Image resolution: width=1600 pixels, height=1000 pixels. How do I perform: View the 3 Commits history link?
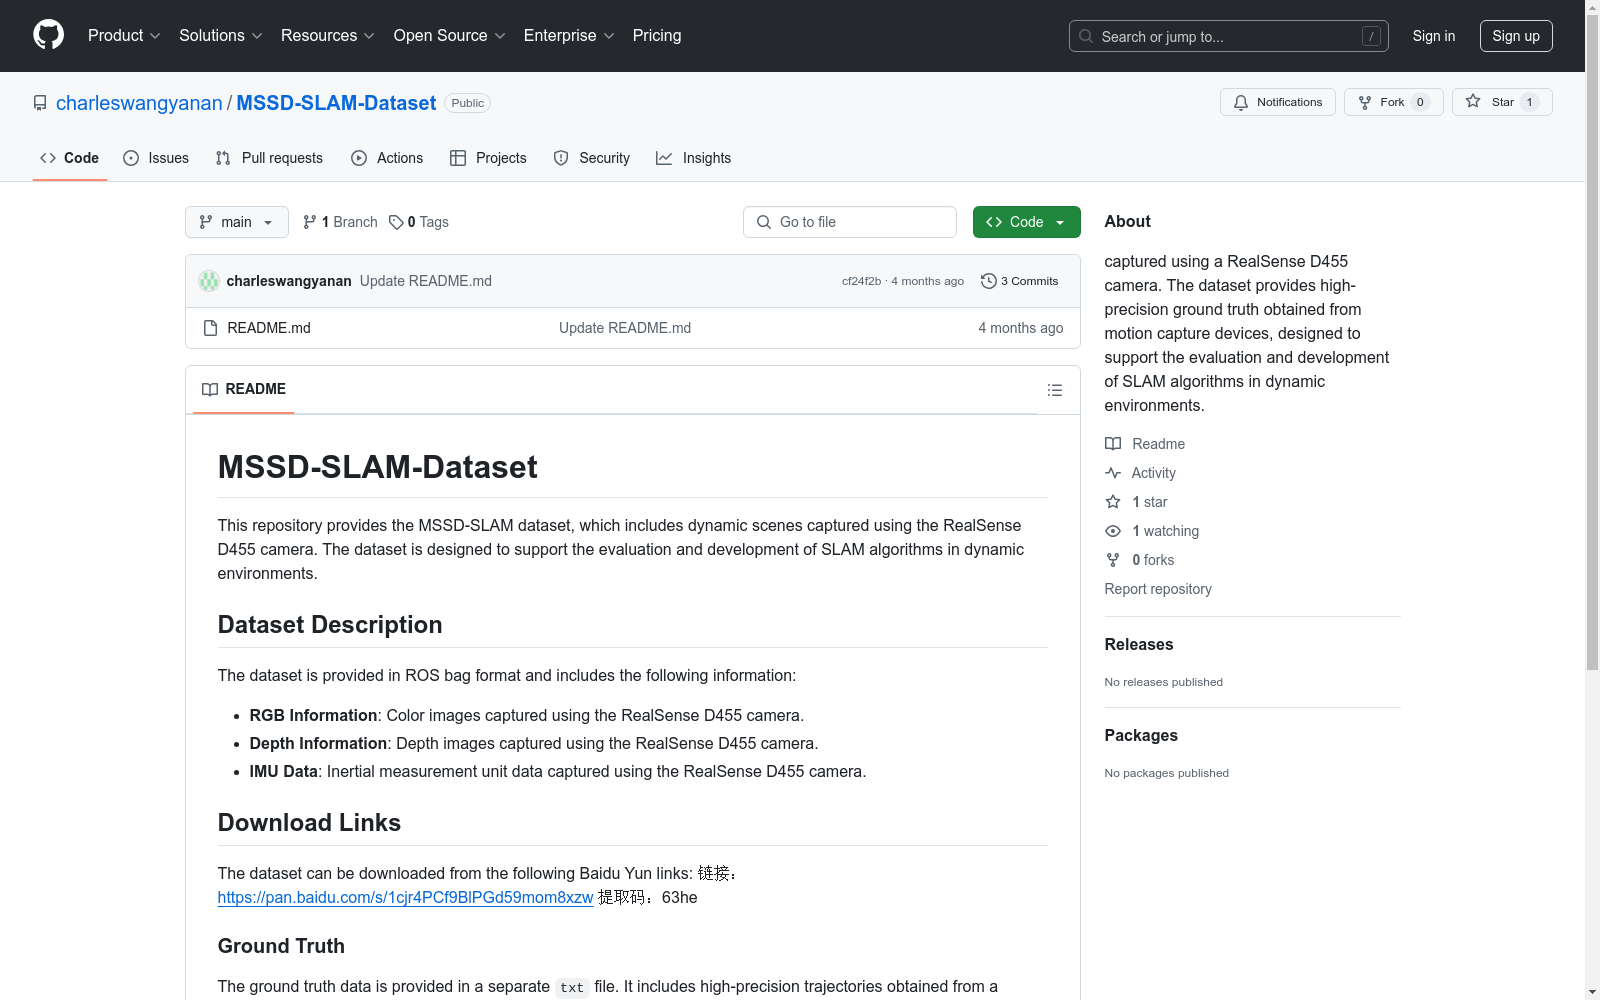(1020, 281)
